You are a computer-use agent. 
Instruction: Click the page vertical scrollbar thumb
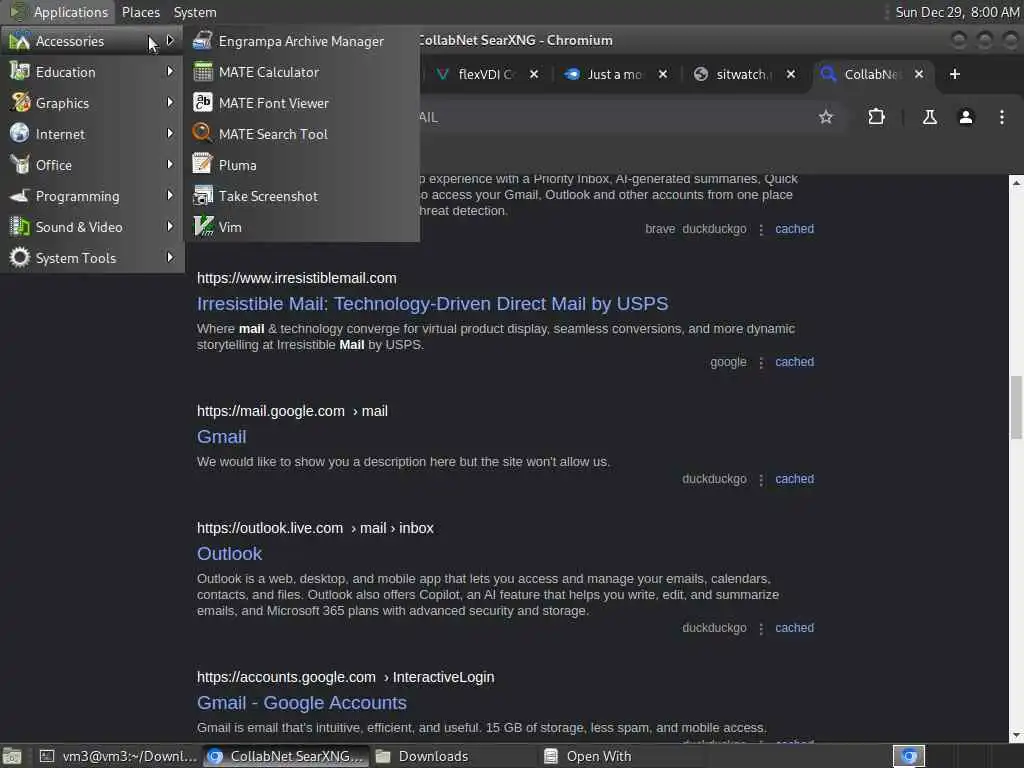pos(1016,408)
